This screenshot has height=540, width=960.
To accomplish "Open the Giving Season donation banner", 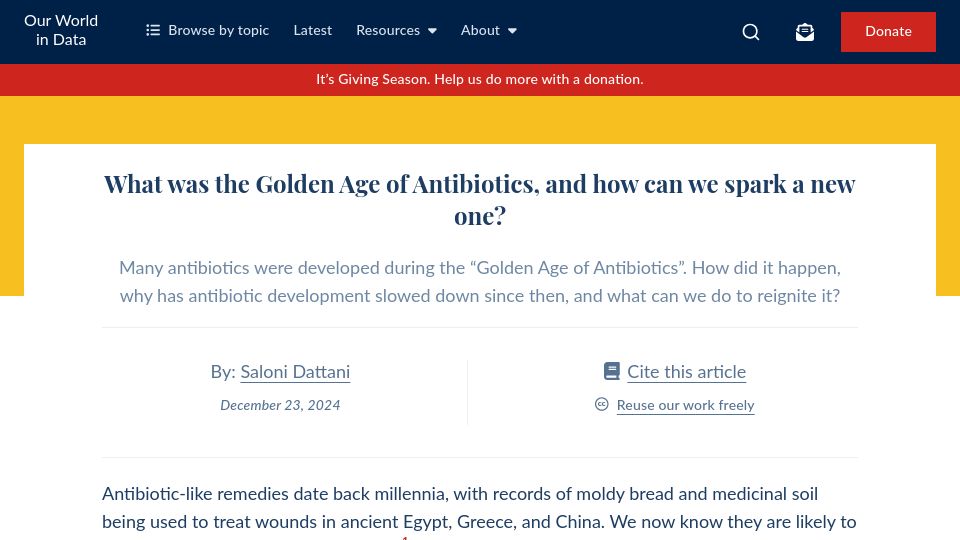I will click(x=480, y=80).
